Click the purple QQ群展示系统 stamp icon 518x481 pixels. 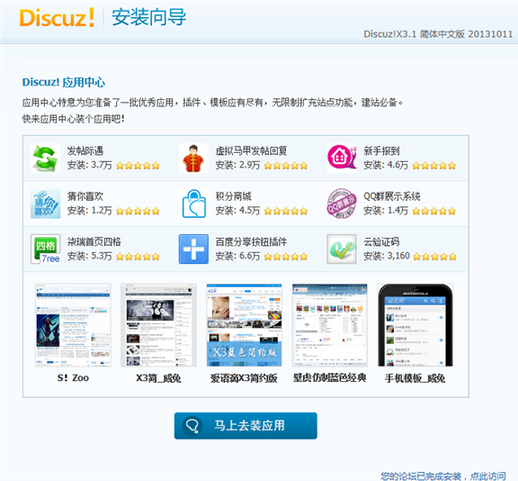342,203
